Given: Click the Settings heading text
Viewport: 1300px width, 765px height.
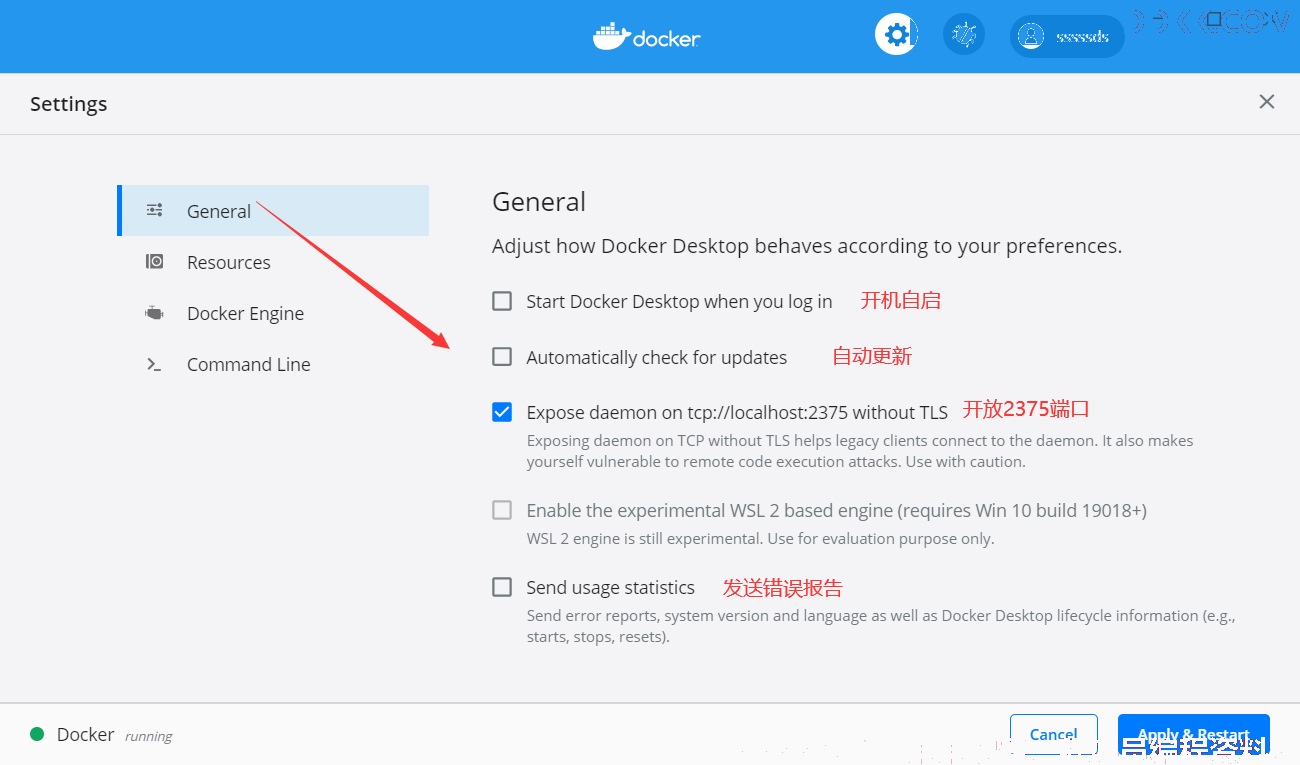Looking at the screenshot, I should [x=68, y=104].
